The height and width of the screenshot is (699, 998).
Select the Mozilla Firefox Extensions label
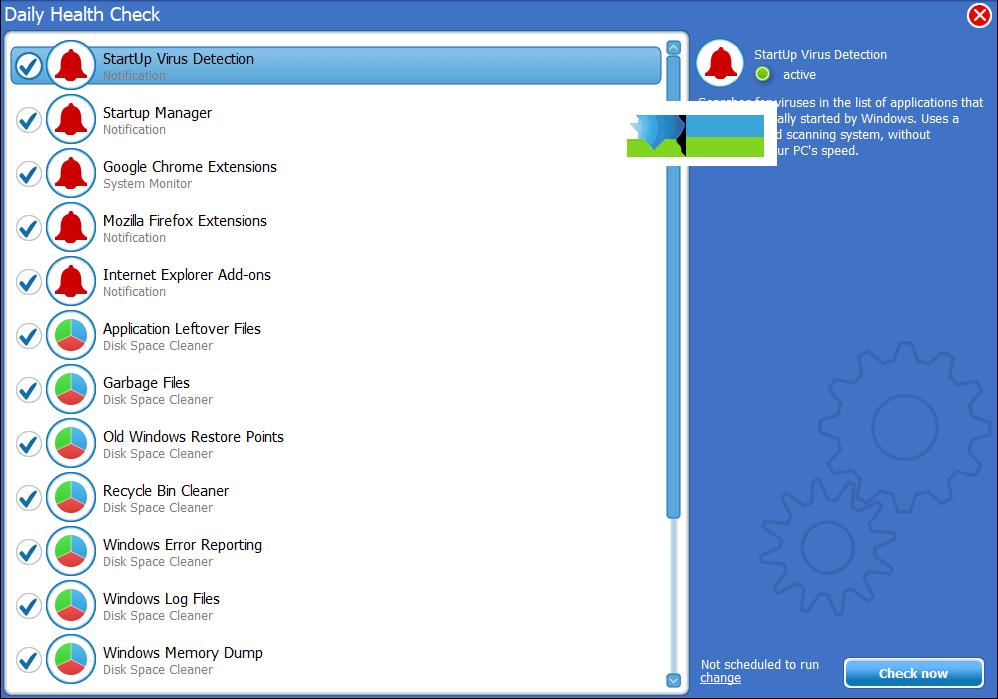pos(185,222)
